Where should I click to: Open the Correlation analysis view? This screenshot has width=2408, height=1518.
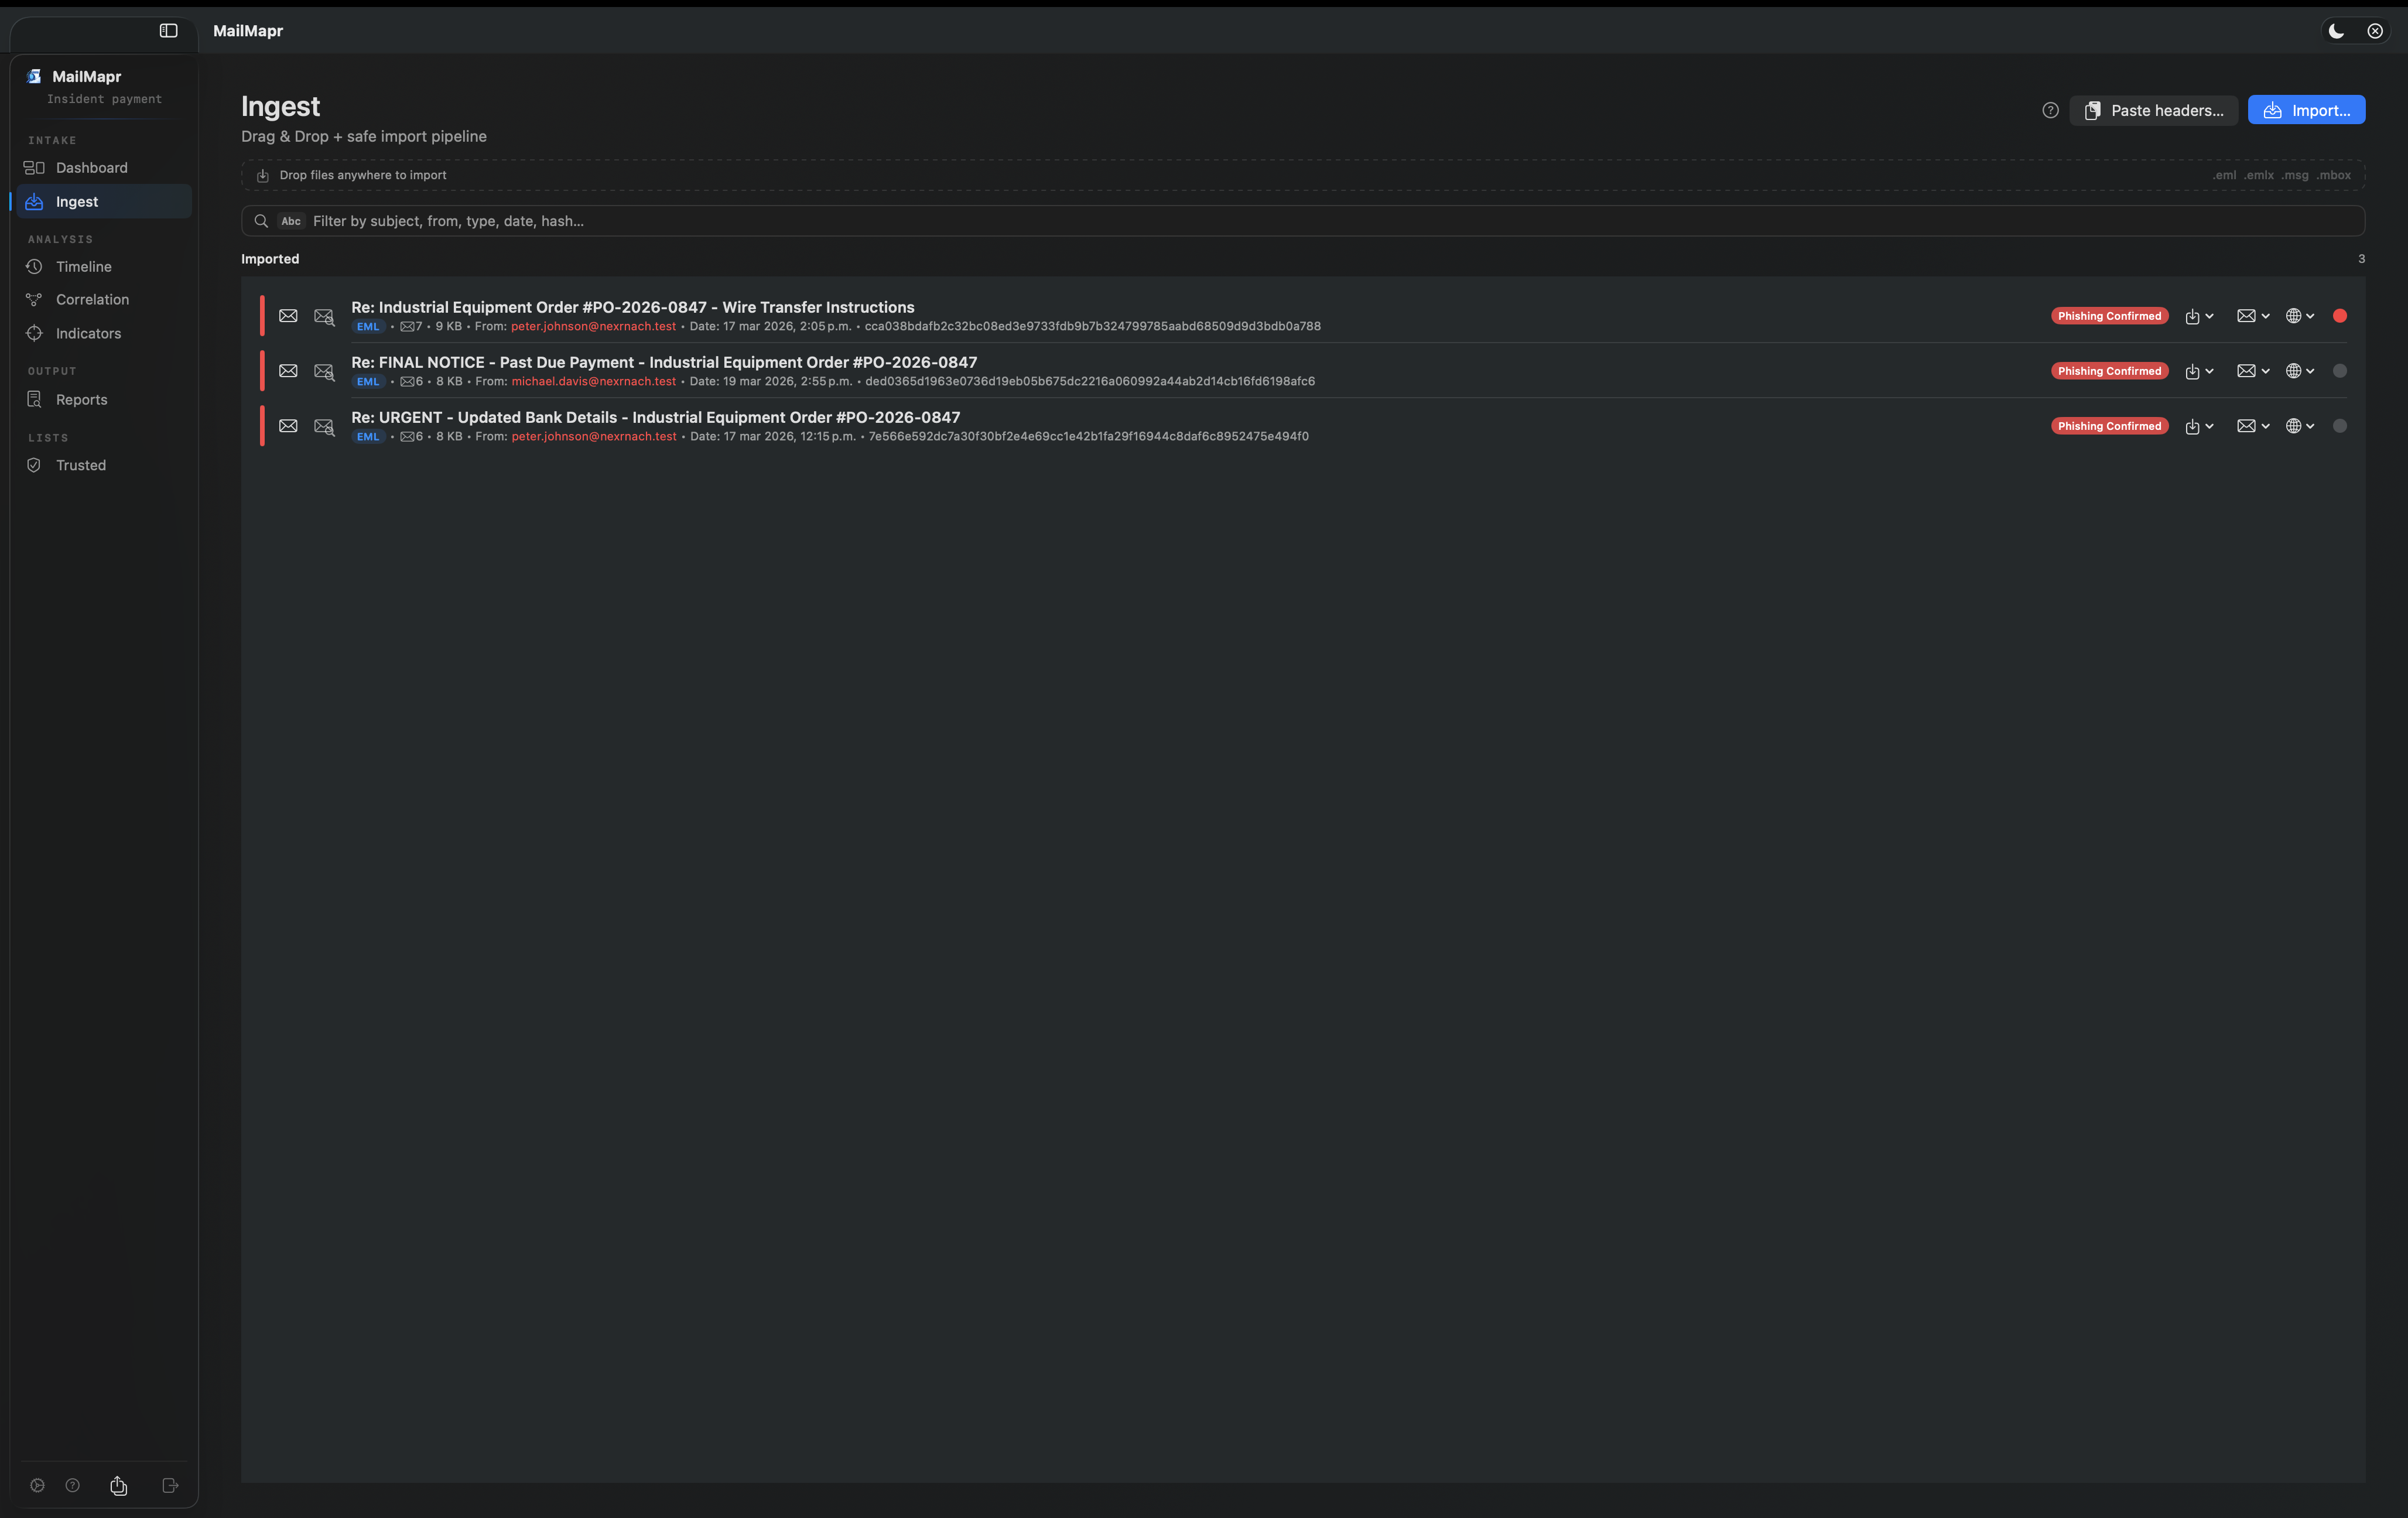pyautogui.click(x=91, y=298)
